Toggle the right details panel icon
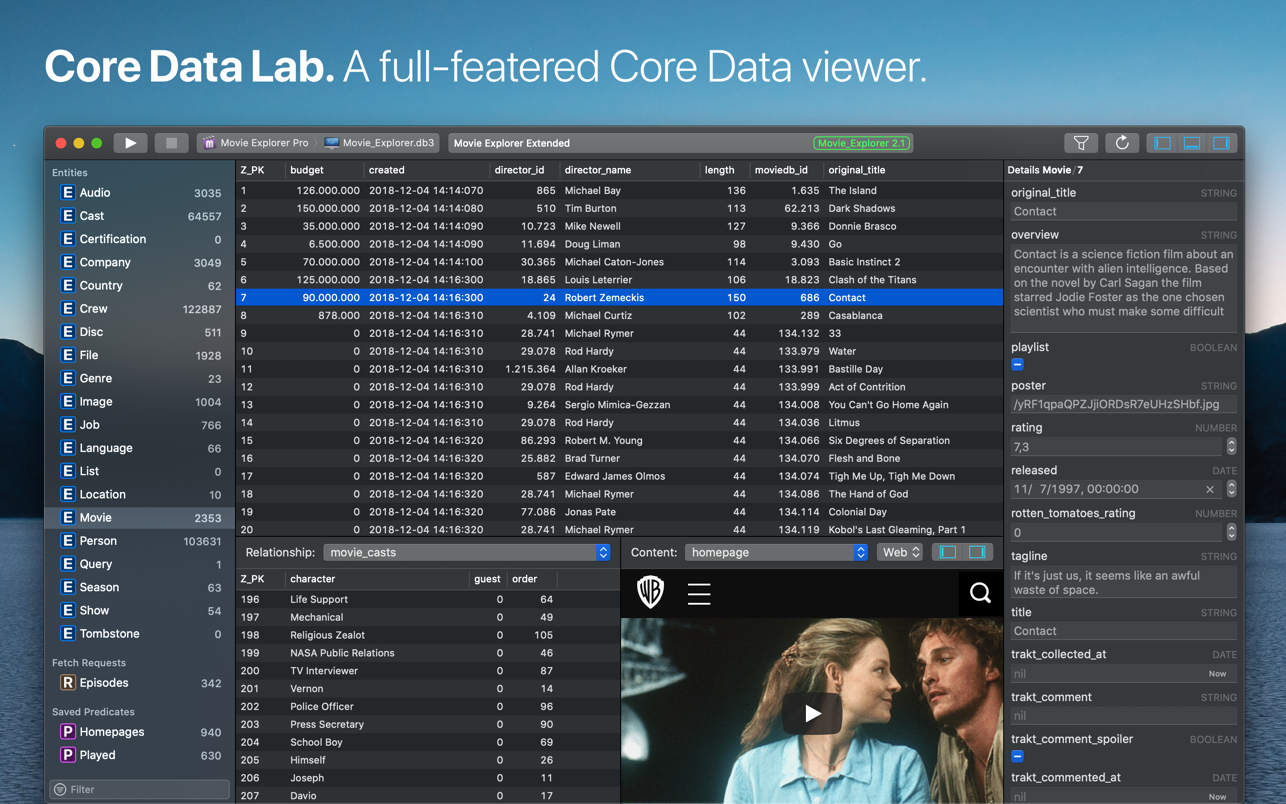The image size is (1286, 804). (x=1221, y=143)
